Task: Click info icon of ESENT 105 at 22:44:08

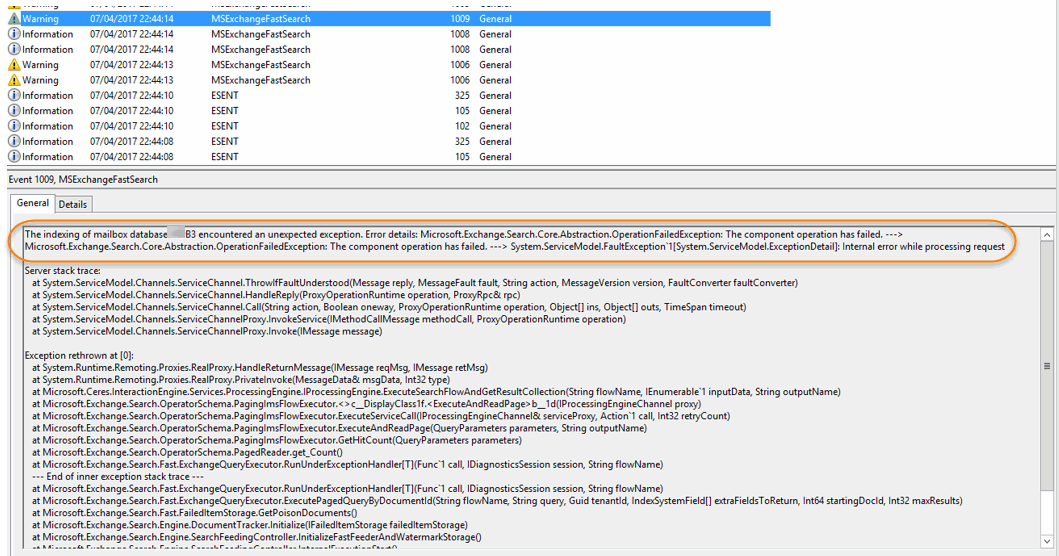Action: (x=14, y=157)
